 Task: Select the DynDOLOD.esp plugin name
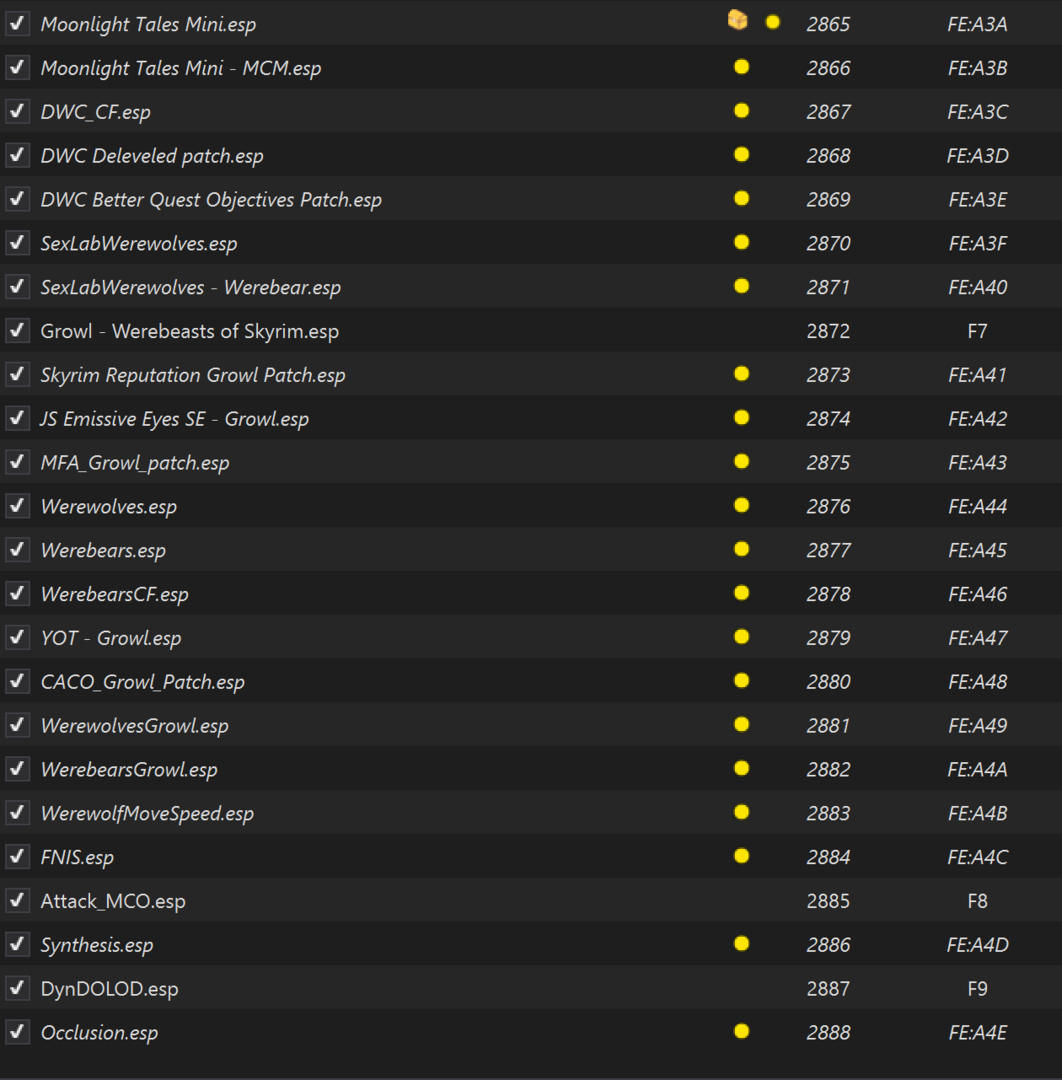pos(110,989)
